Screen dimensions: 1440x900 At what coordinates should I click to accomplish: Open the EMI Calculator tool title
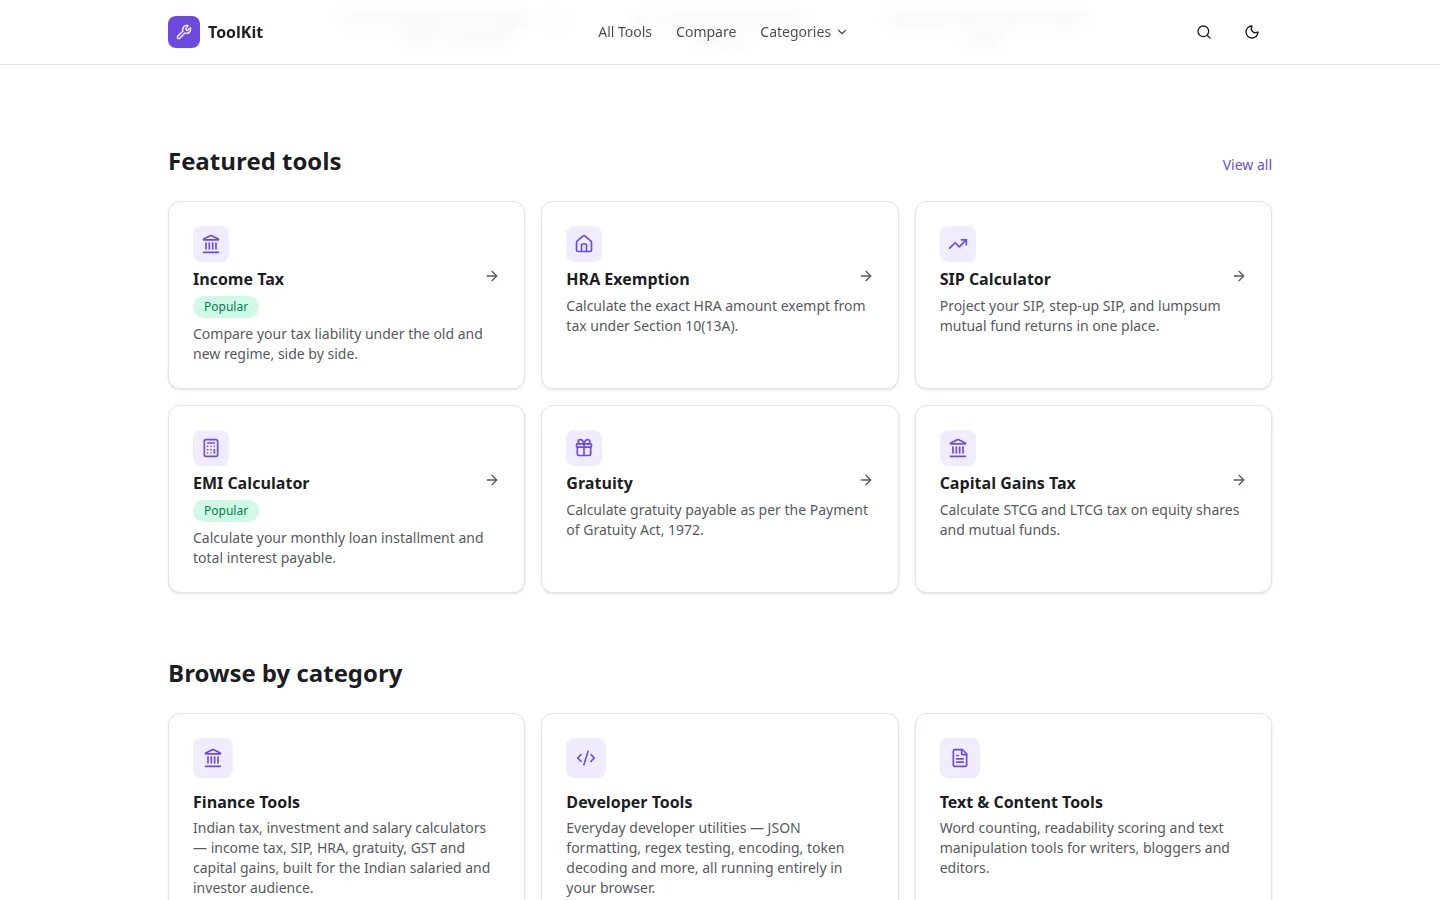point(251,483)
